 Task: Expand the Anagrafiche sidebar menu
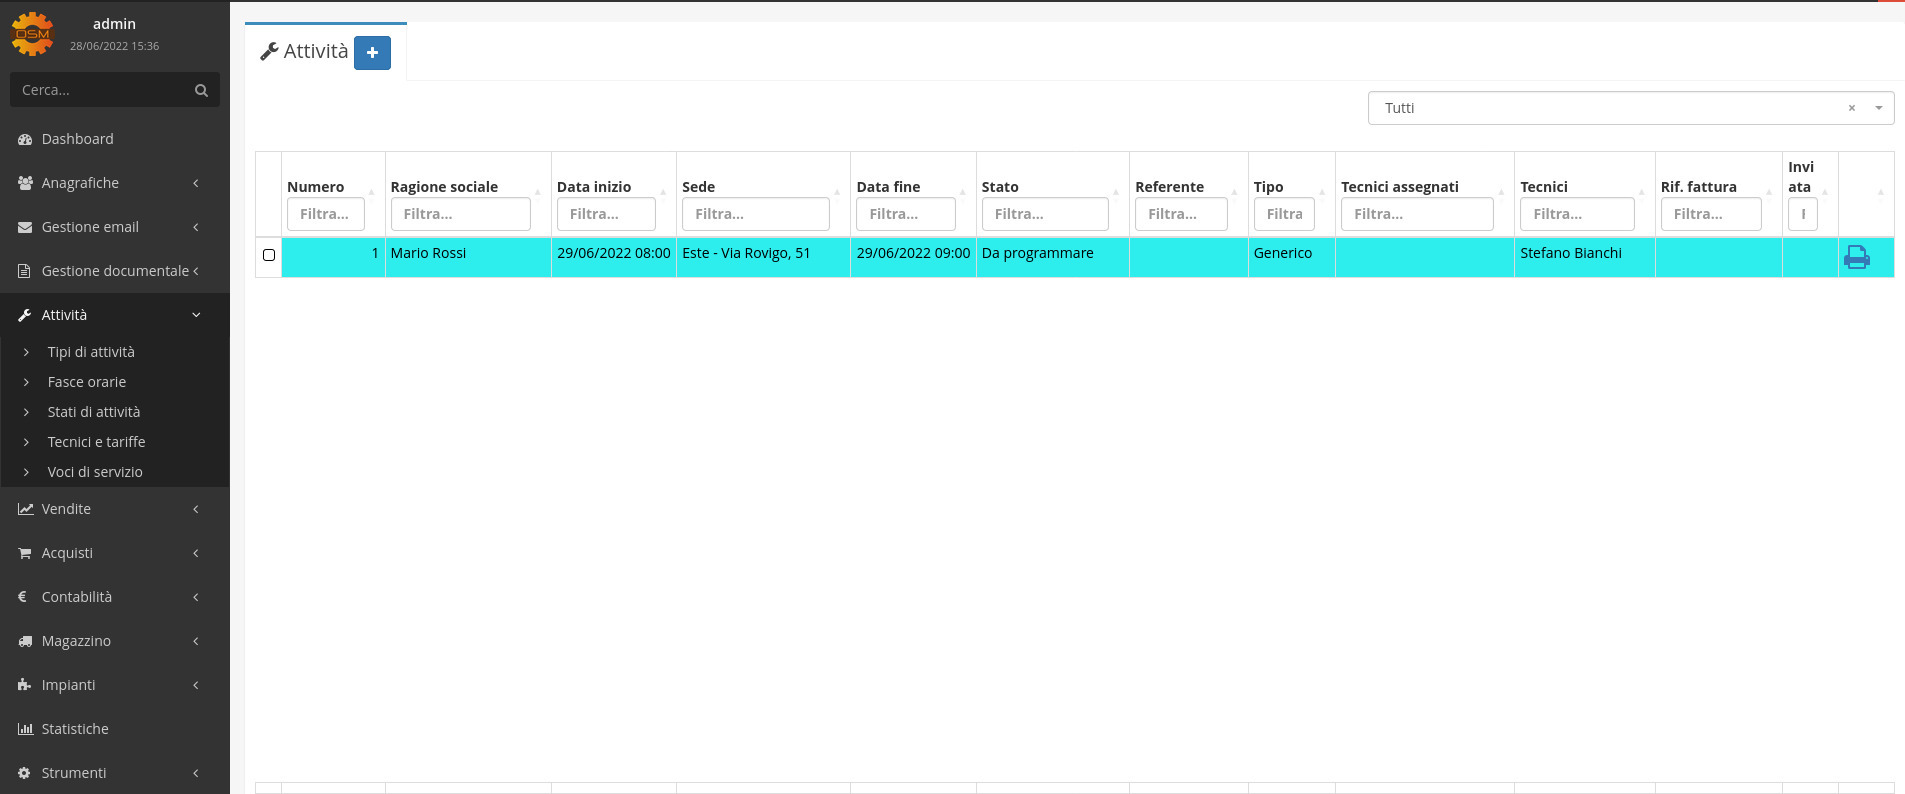(80, 183)
